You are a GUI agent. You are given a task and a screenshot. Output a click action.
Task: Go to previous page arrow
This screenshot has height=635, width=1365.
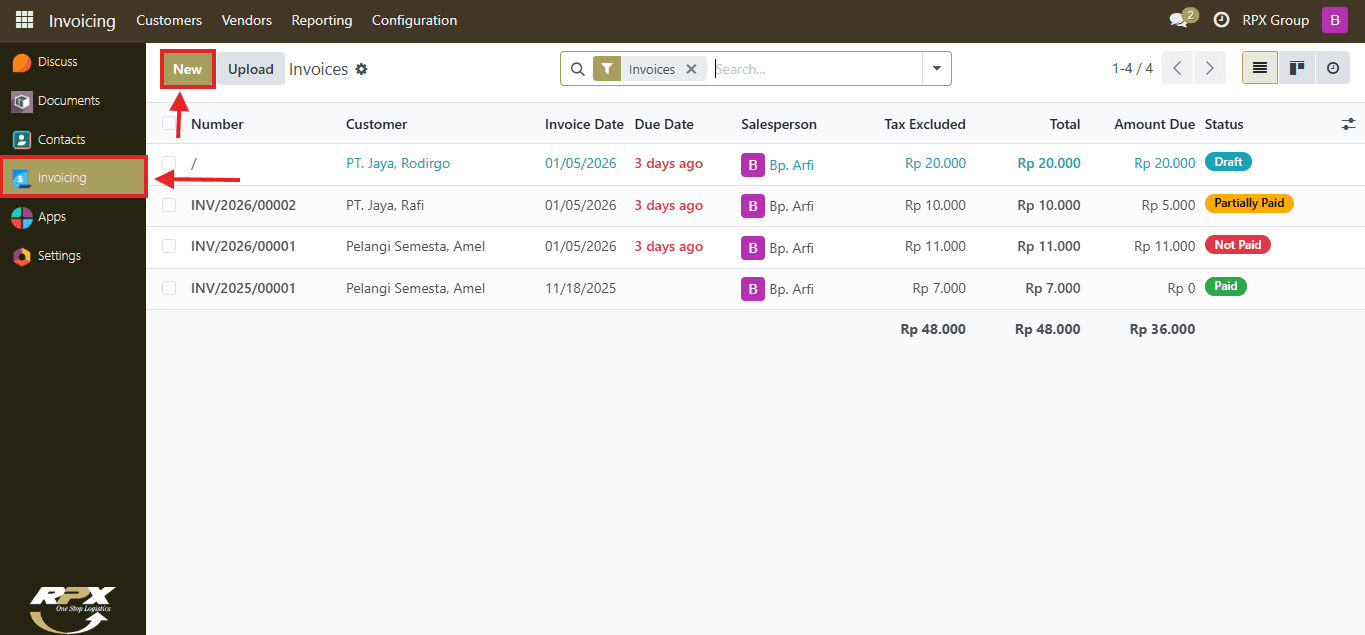[x=1178, y=68]
